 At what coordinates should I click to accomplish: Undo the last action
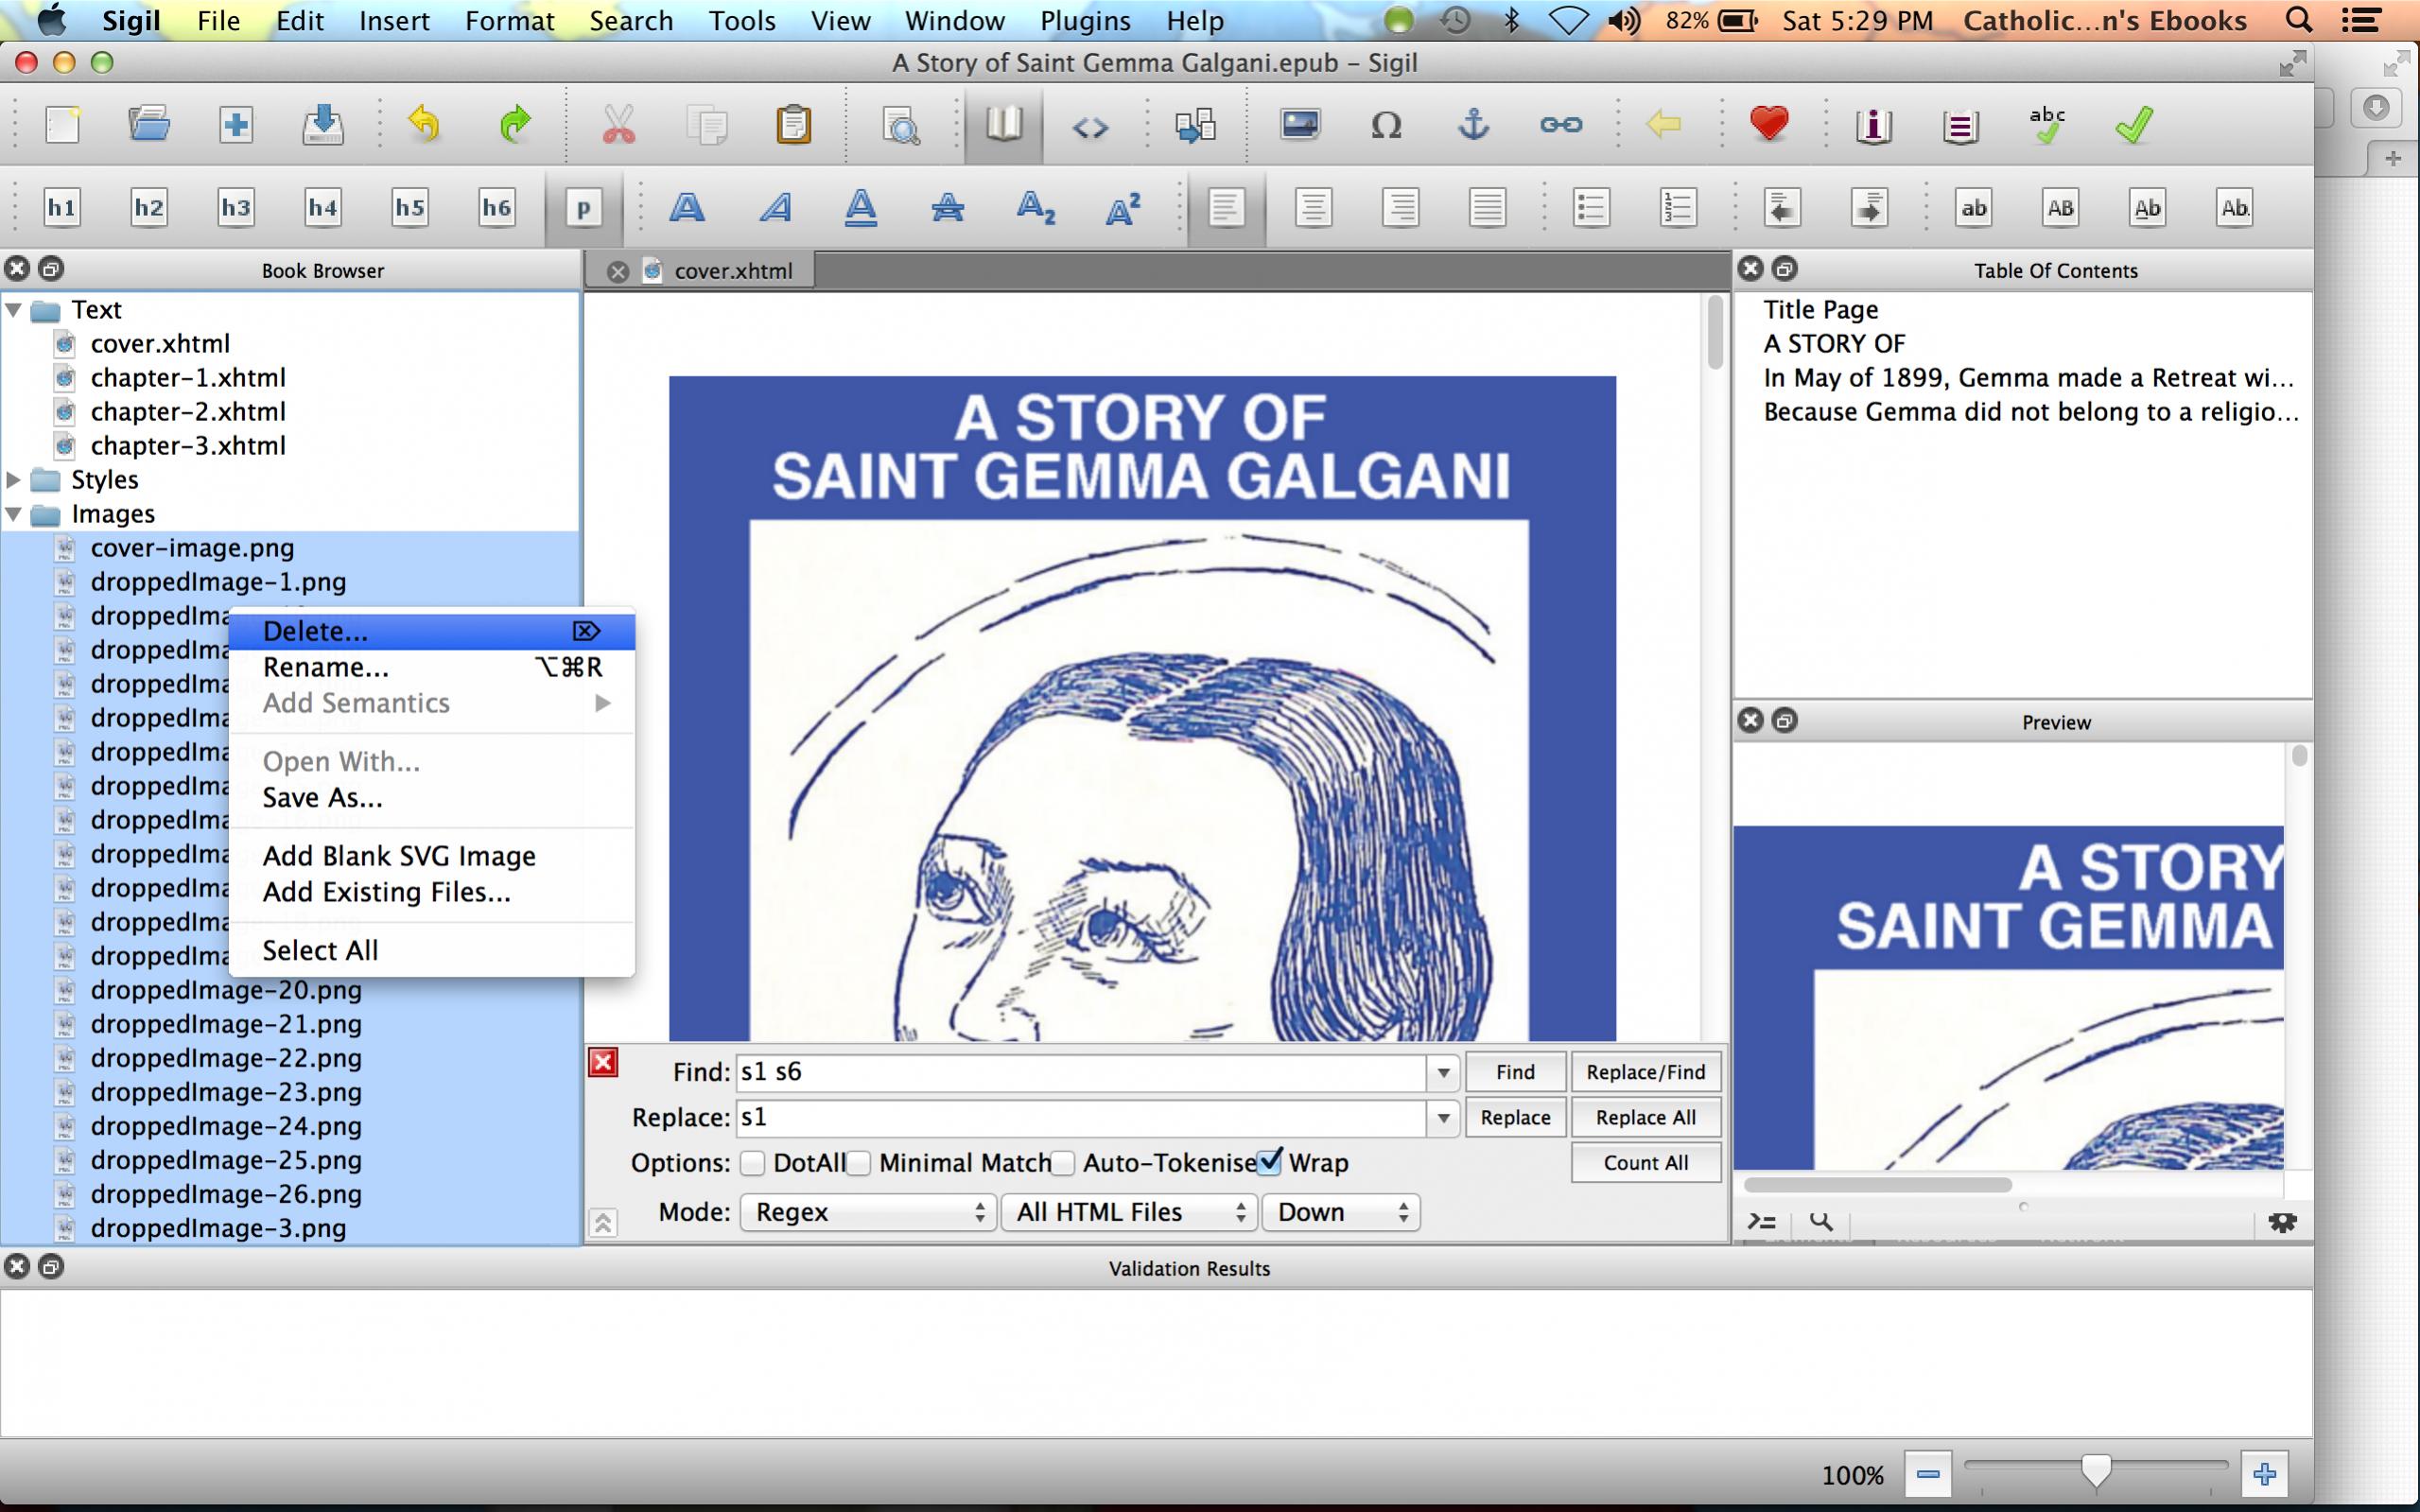tap(426, 125)
